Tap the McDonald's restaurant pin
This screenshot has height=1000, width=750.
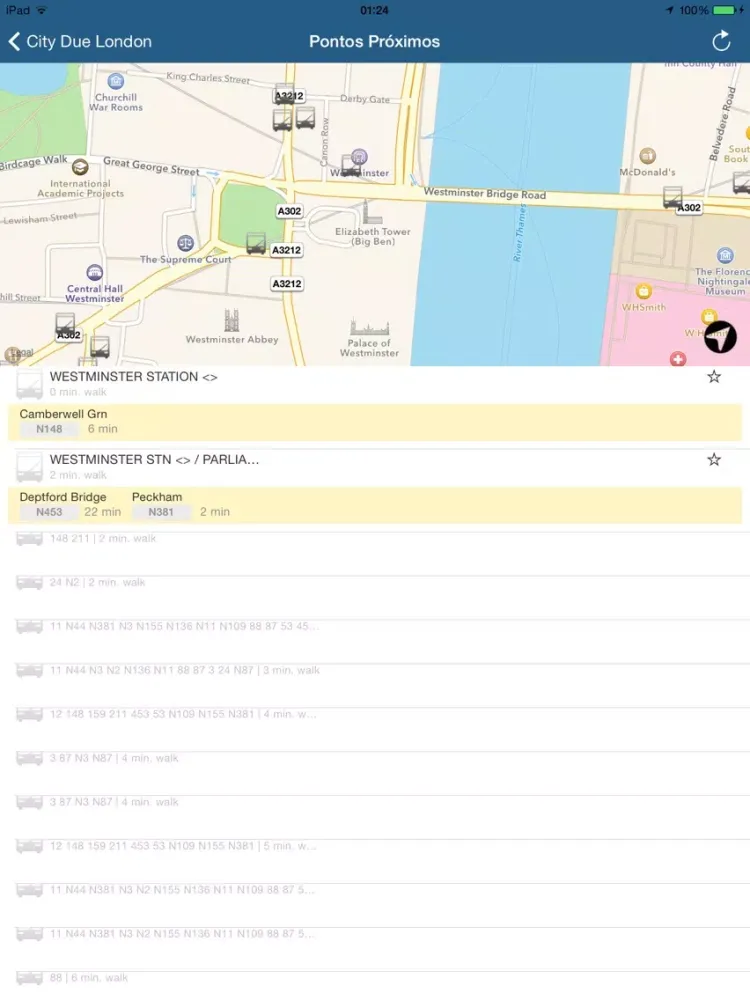coord(647,156)
